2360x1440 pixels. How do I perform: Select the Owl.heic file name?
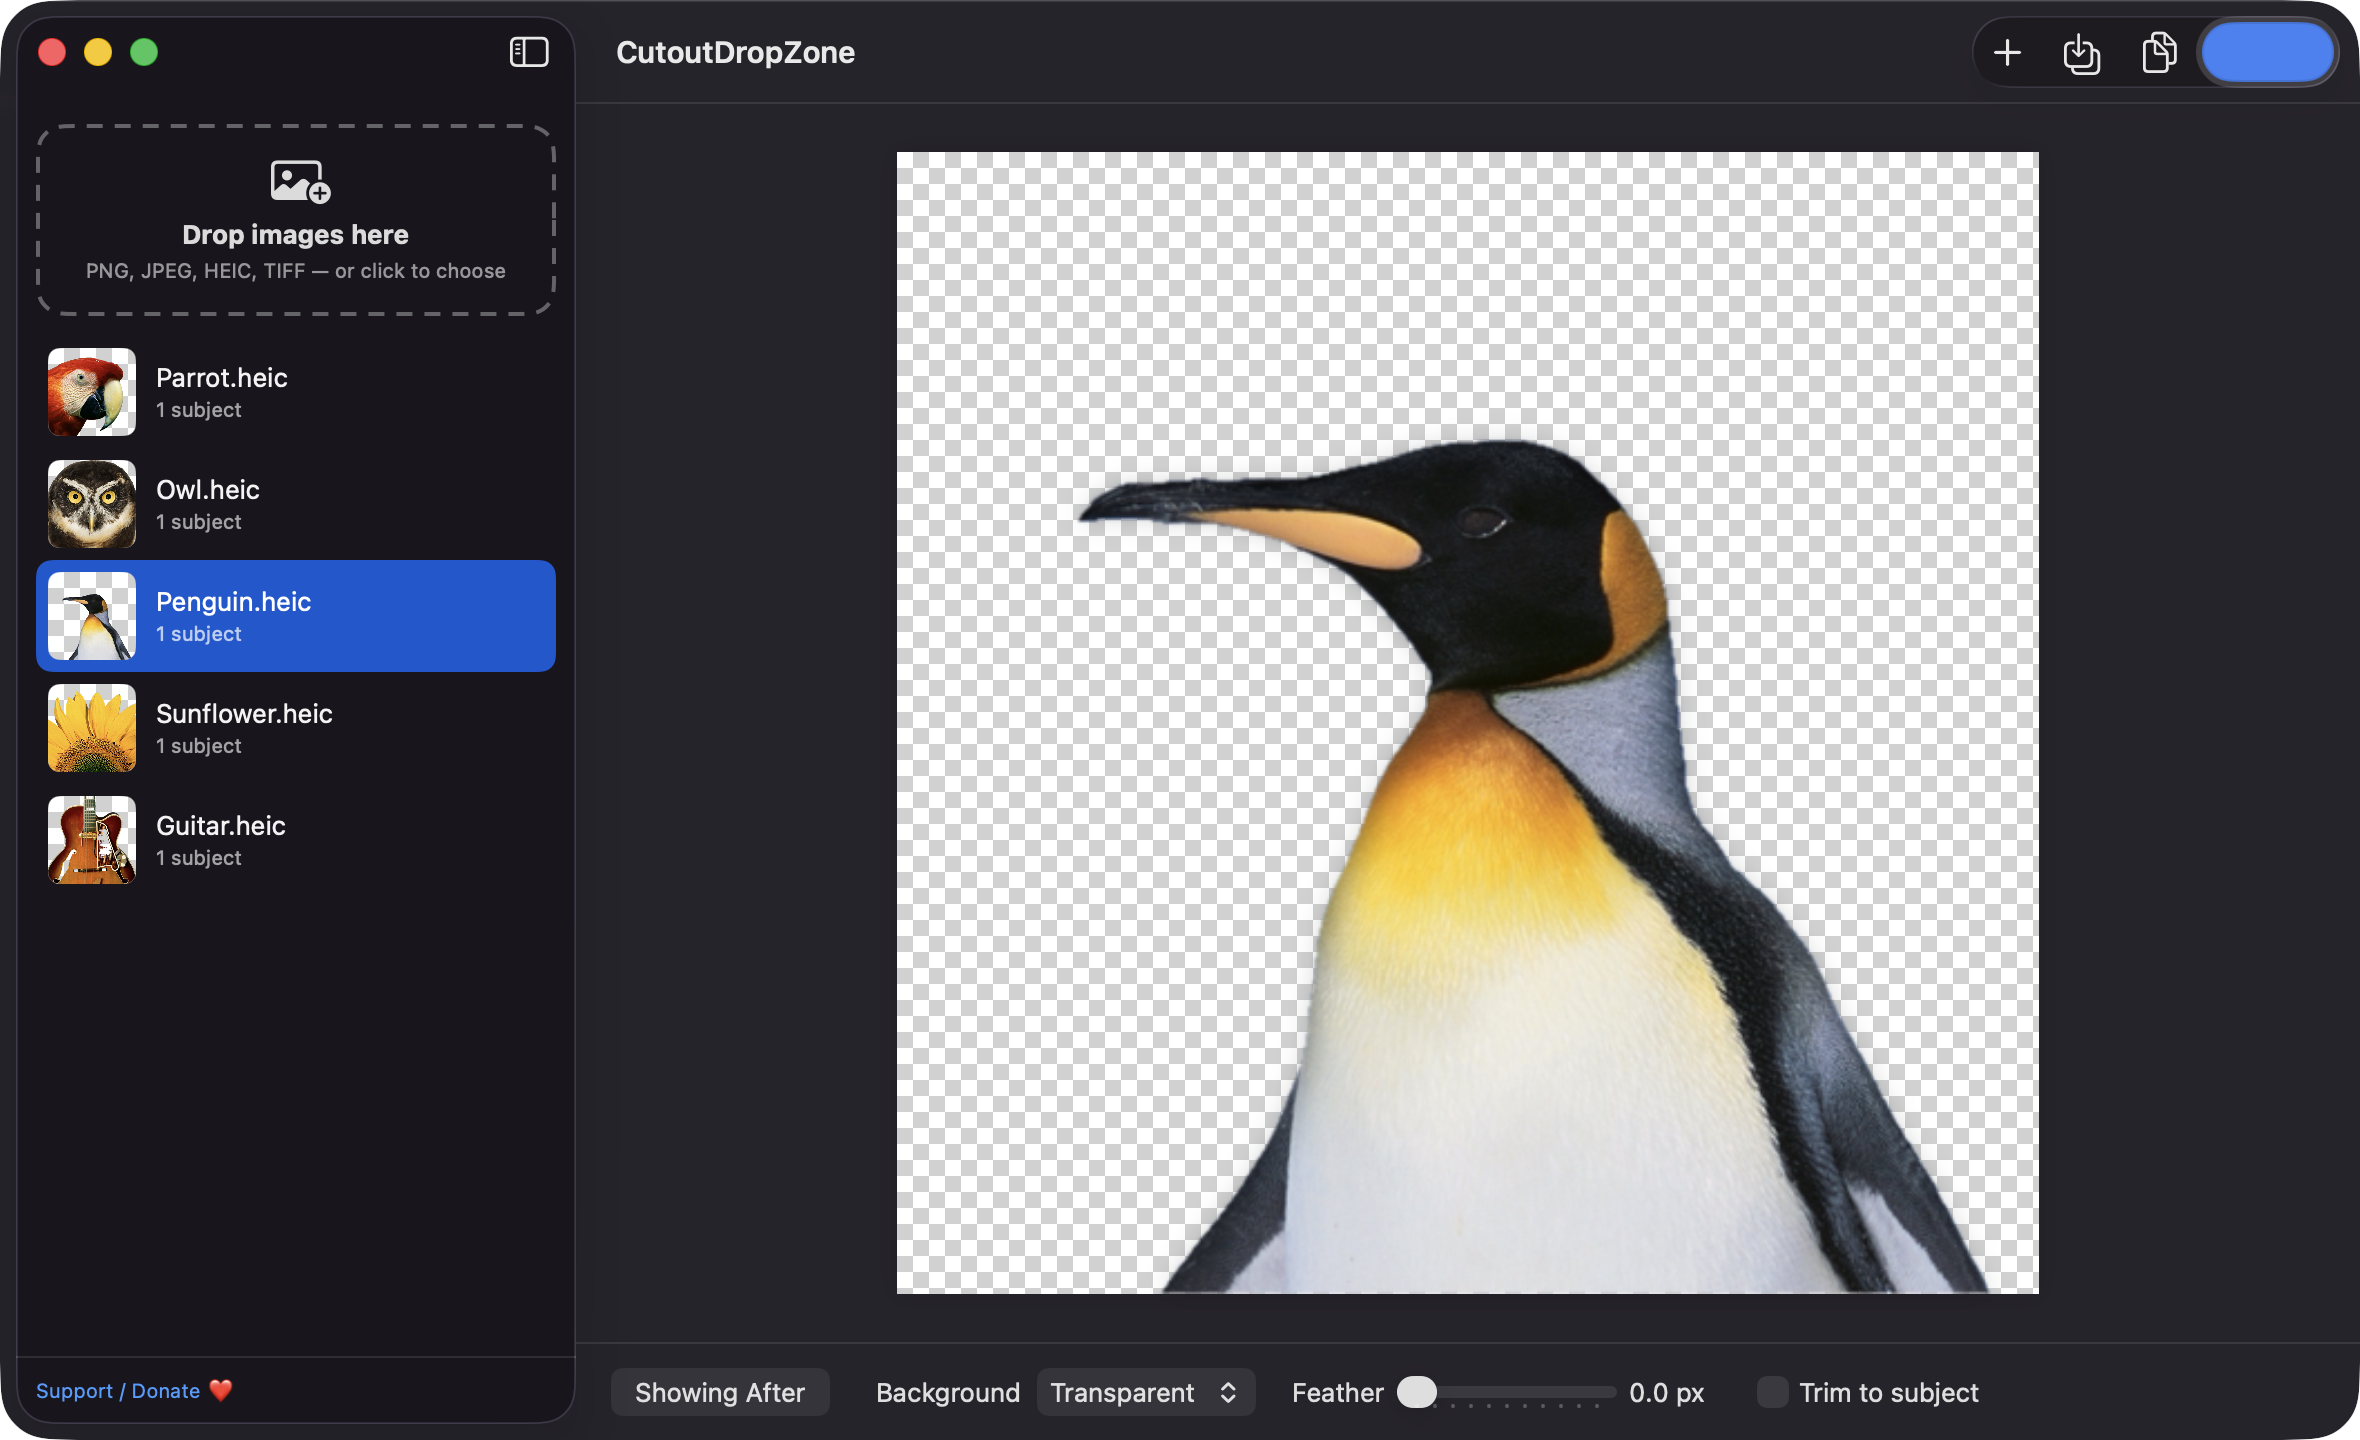pos(208,490)
